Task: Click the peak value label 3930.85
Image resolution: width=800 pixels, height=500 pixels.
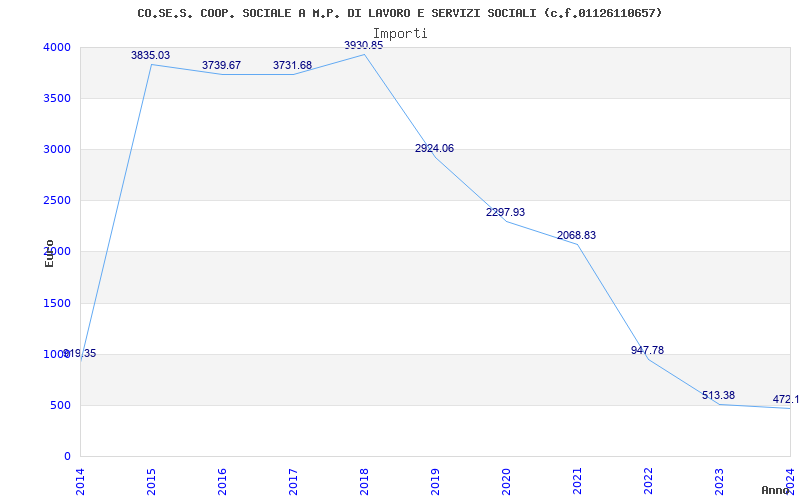Action: pyautogui.click(x=363, y=45)
